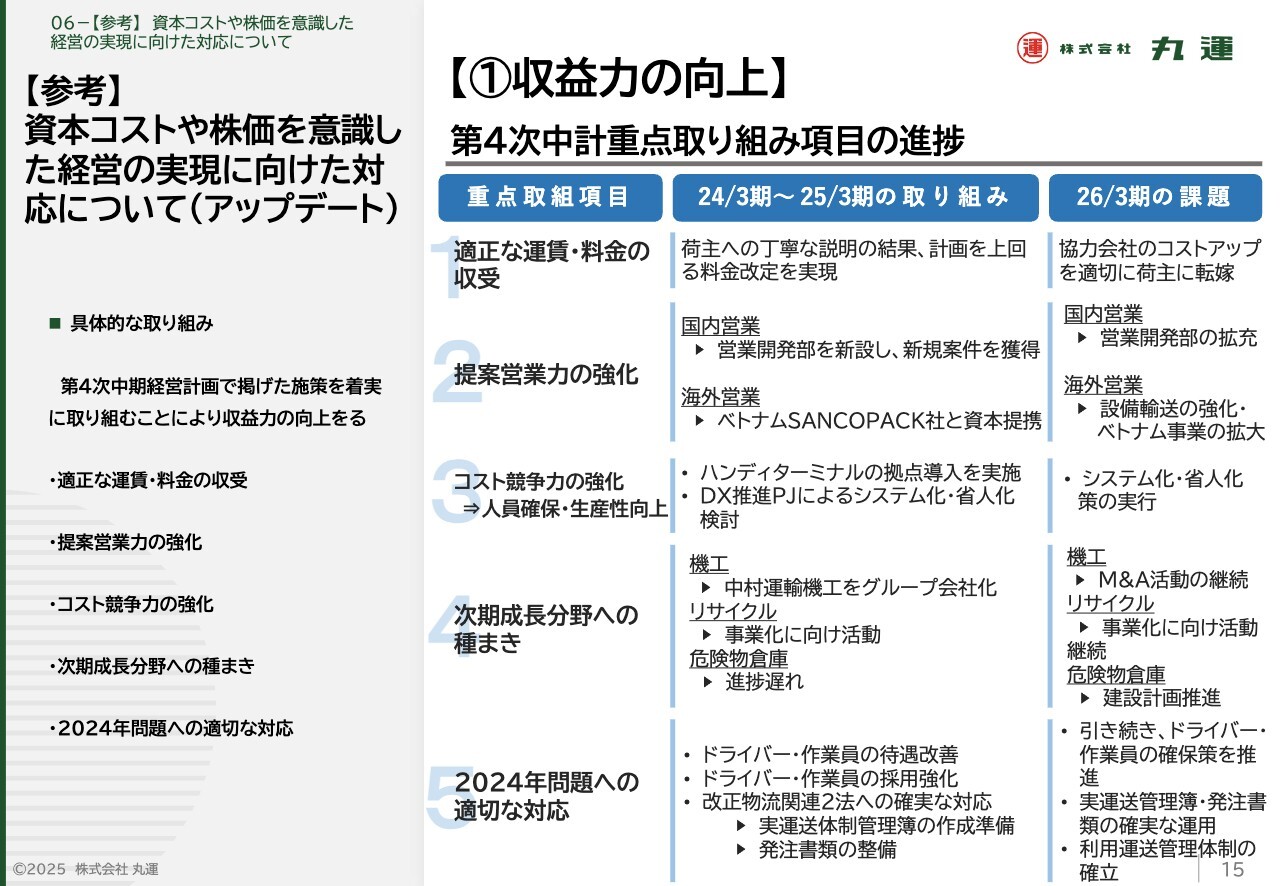
Task: Click 進捗遅れ under 危険物倉庫
Action: pyautogui.click(x=764, y=682)
